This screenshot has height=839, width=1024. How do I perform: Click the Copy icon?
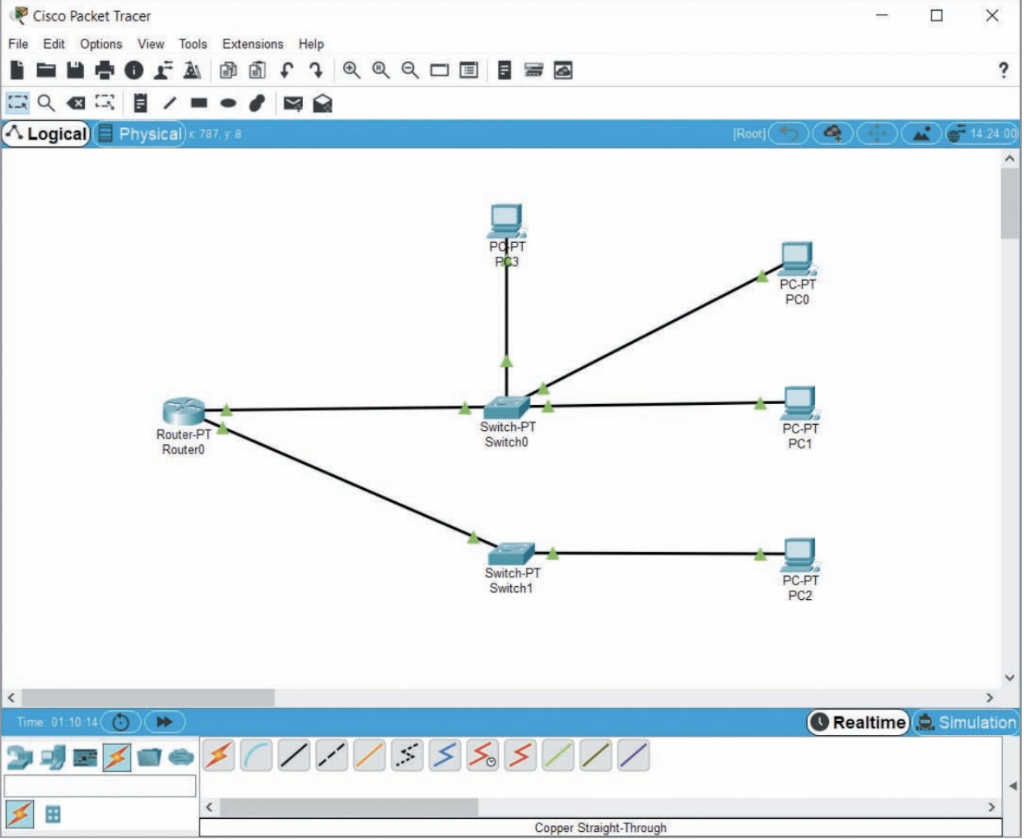228,70
